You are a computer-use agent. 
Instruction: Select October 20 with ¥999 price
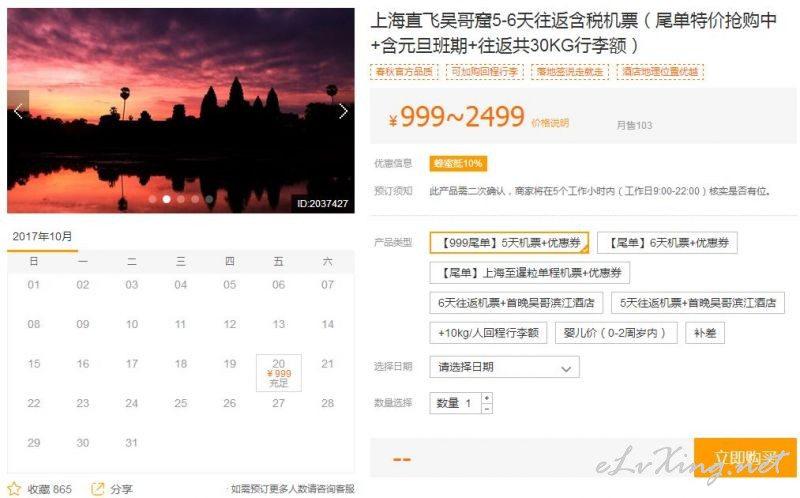pos(278,373)
